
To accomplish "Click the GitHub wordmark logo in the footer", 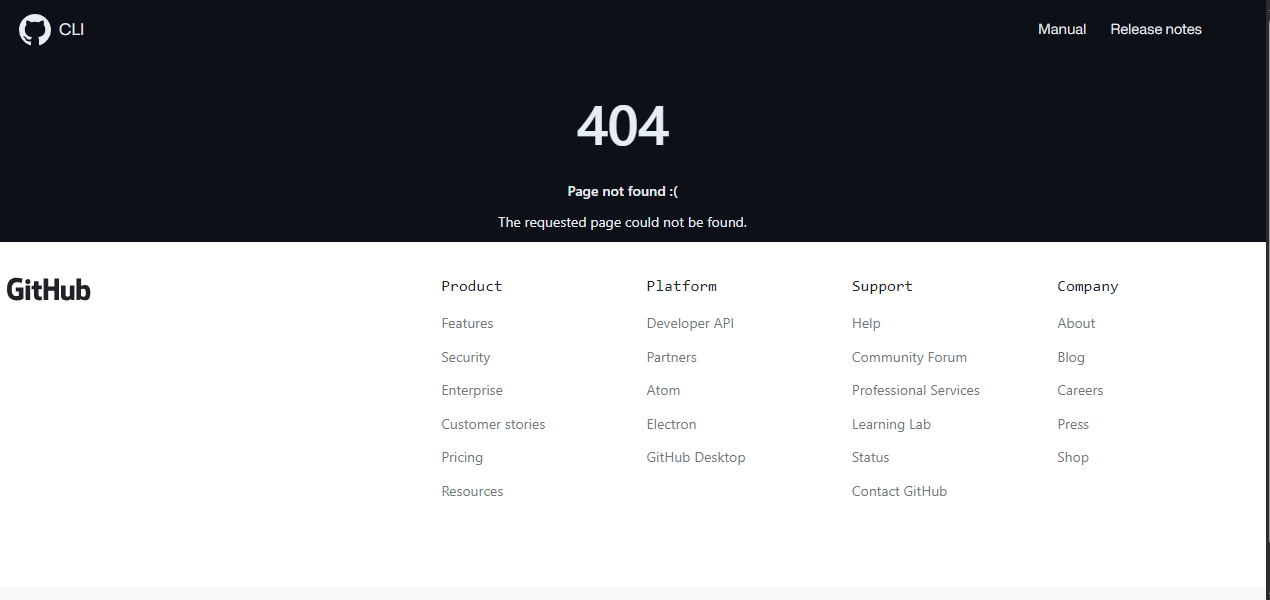I will [48, 289].
